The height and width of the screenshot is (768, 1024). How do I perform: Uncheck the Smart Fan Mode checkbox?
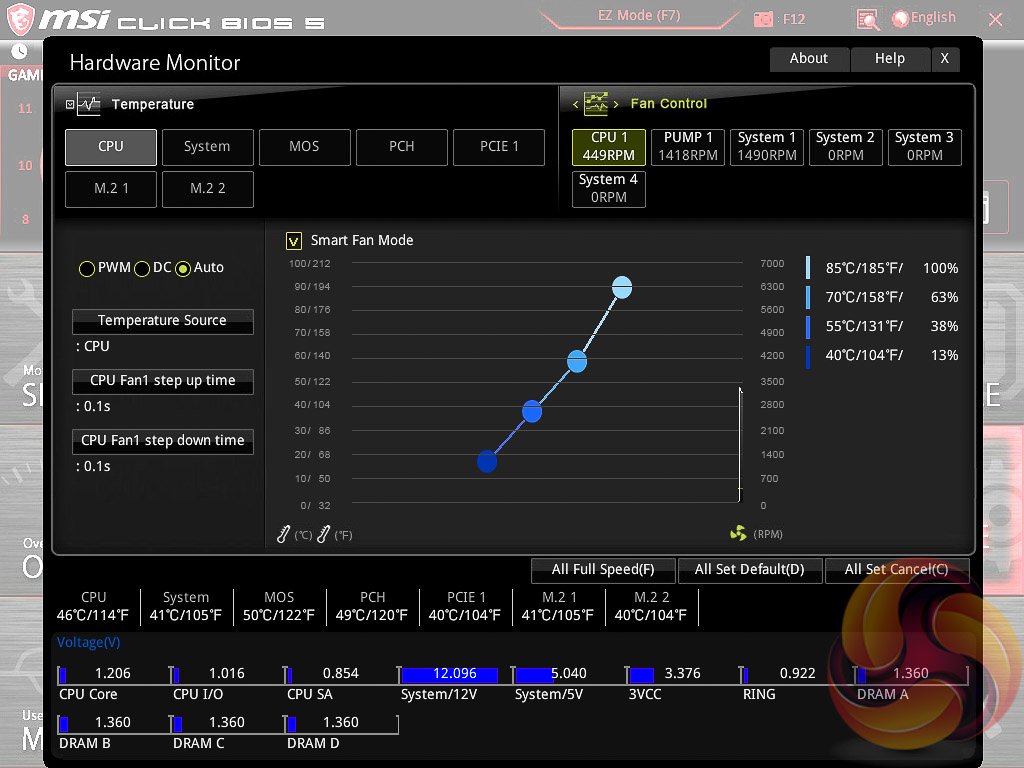(x=294, y=241)
